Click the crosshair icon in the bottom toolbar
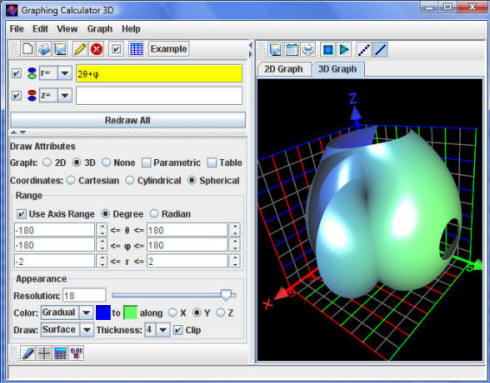 pyautogui.click(x=44, y=353)
